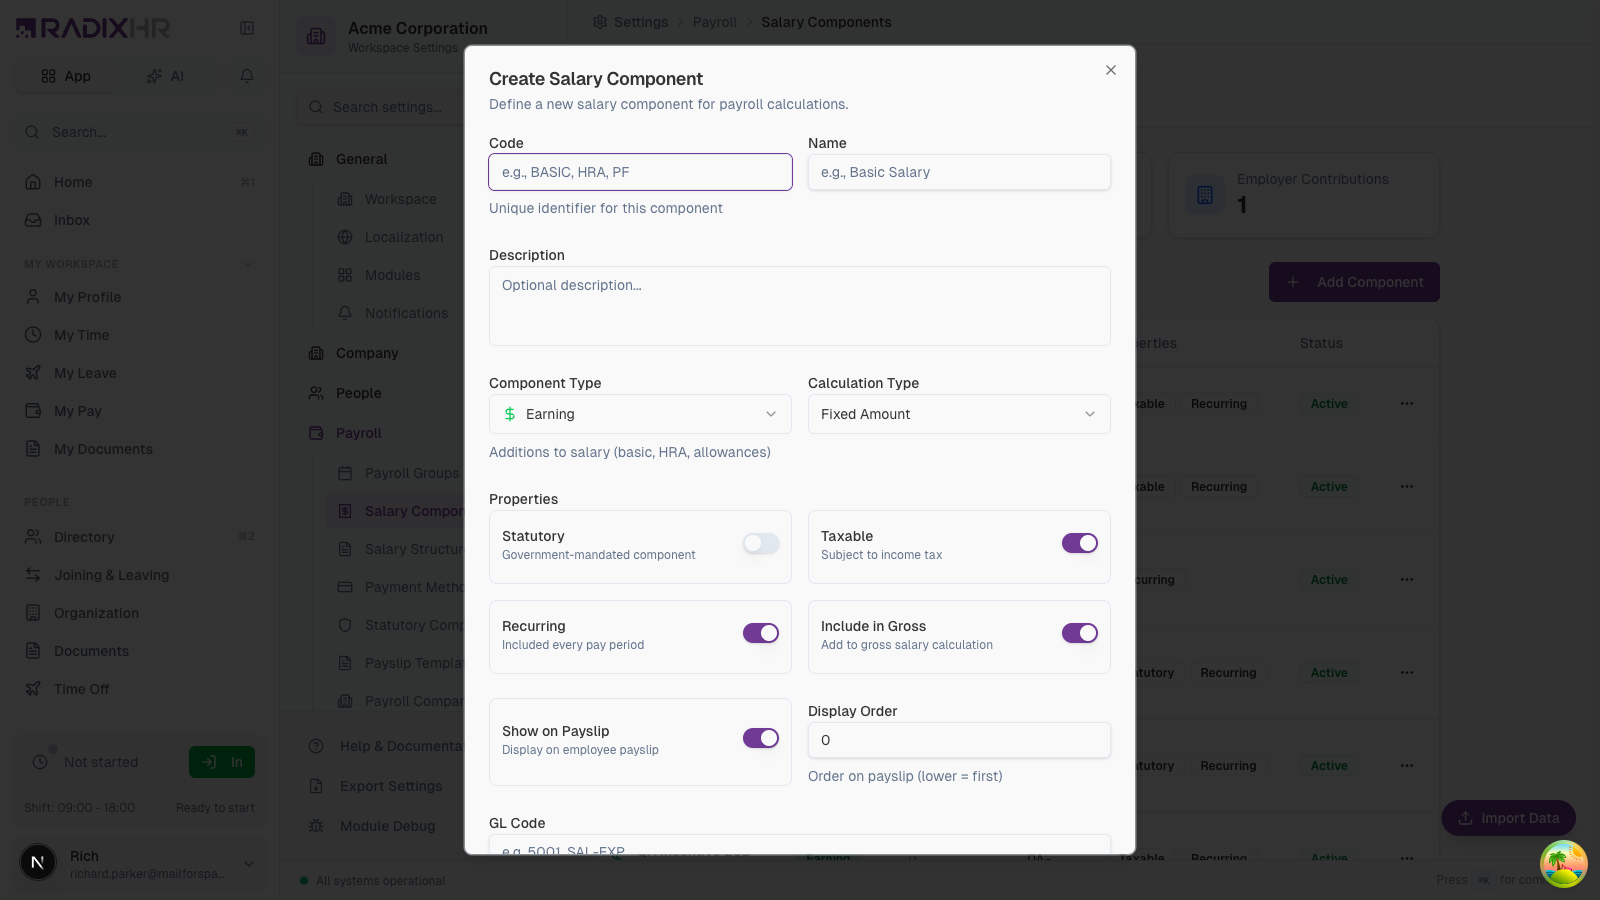Click the palm tree sunset avatar icon
1600x900 pixels.
point(1563,864)
